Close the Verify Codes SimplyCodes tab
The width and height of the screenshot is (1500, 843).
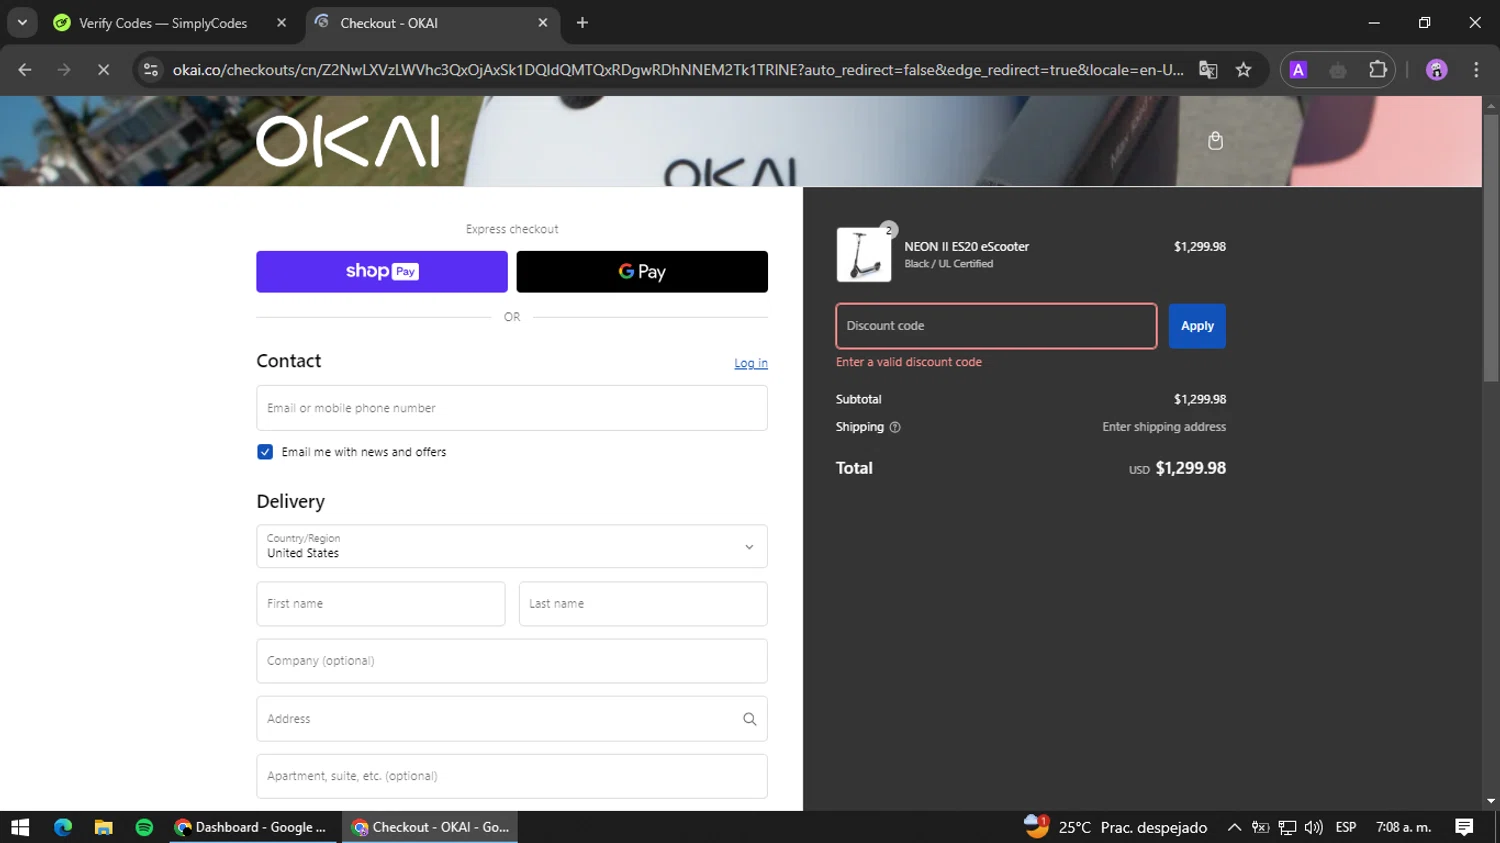pyautogui.click(x=282, y=23)
